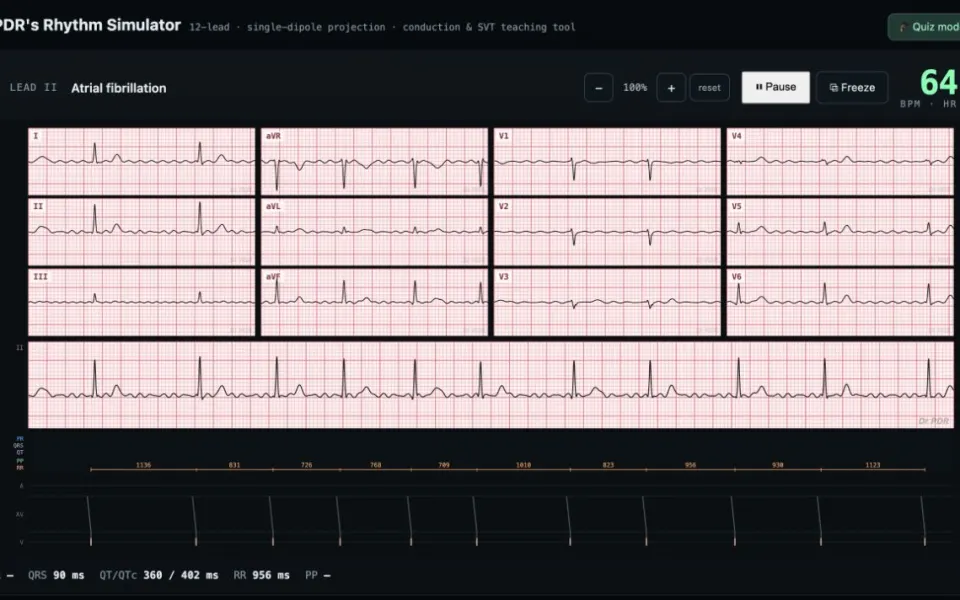The height and width of the screenshot is (600, 960).
Task: Open Quiz mode
Action: coord(924,27)
